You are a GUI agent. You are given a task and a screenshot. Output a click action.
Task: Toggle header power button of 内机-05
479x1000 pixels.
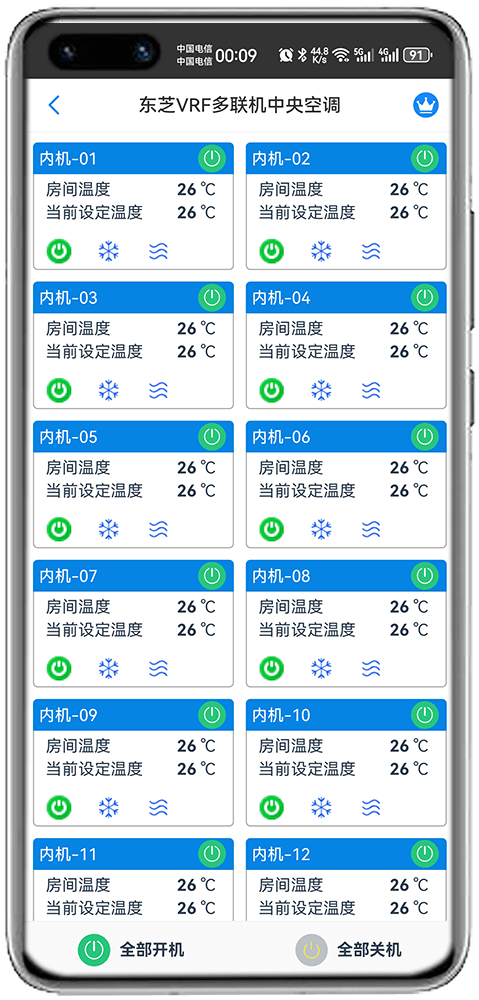point(212,436)
